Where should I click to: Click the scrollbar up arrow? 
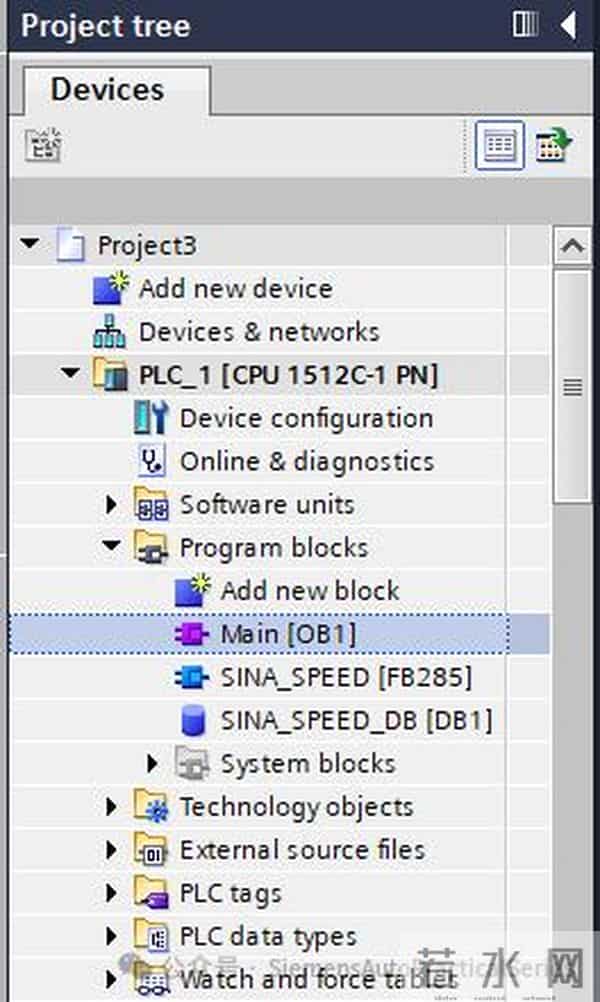[572, 245]
